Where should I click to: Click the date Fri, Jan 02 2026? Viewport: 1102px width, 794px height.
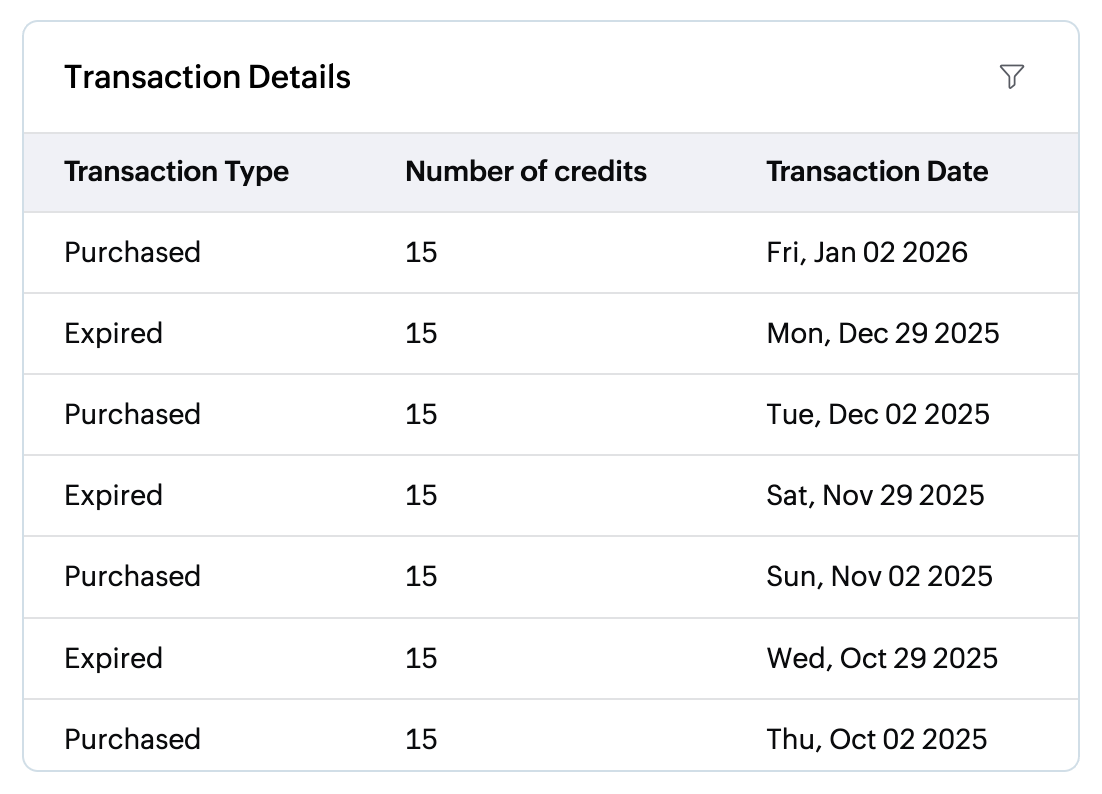click(867, 252)
